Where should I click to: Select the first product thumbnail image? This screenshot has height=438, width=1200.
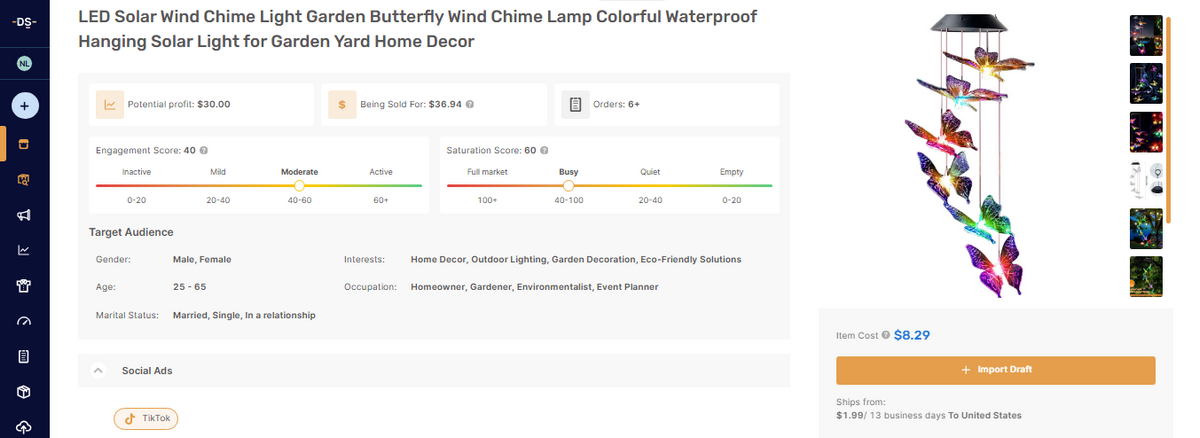pos(1145,35)
